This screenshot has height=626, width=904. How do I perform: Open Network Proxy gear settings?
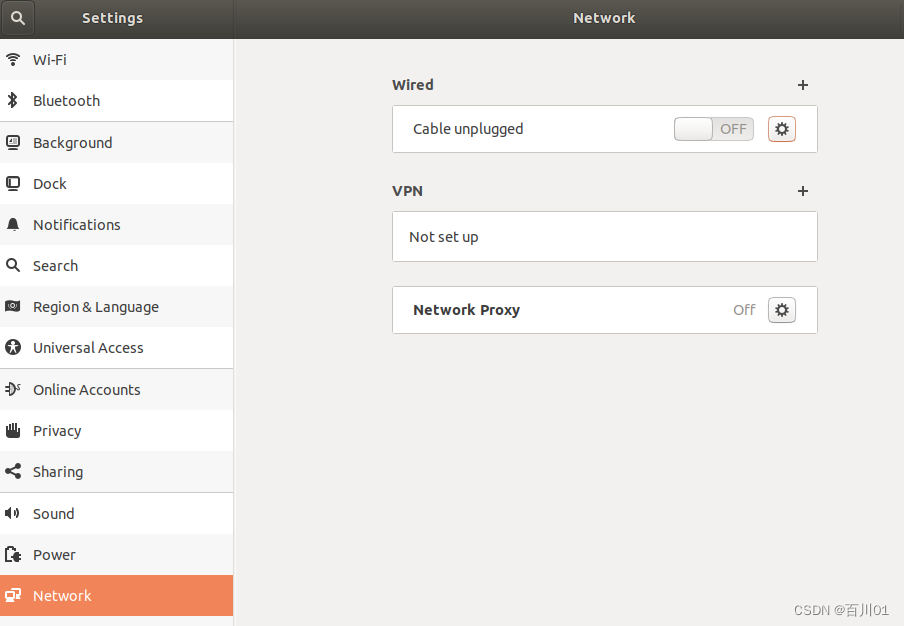point(782,310)
